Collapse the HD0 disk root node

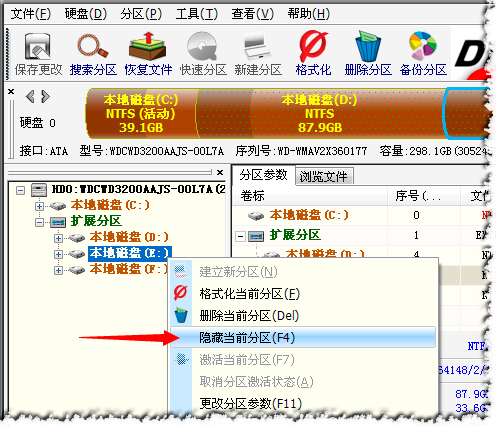pos(21,190)
